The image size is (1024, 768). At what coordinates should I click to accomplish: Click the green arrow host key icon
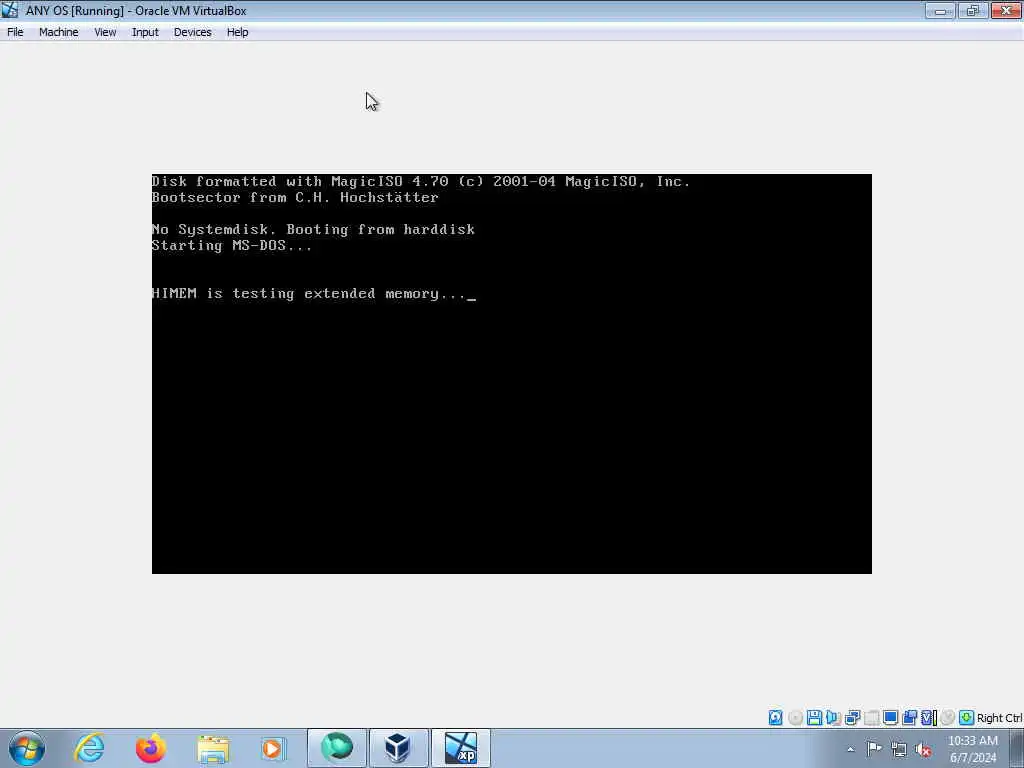[x=967, y=718]
